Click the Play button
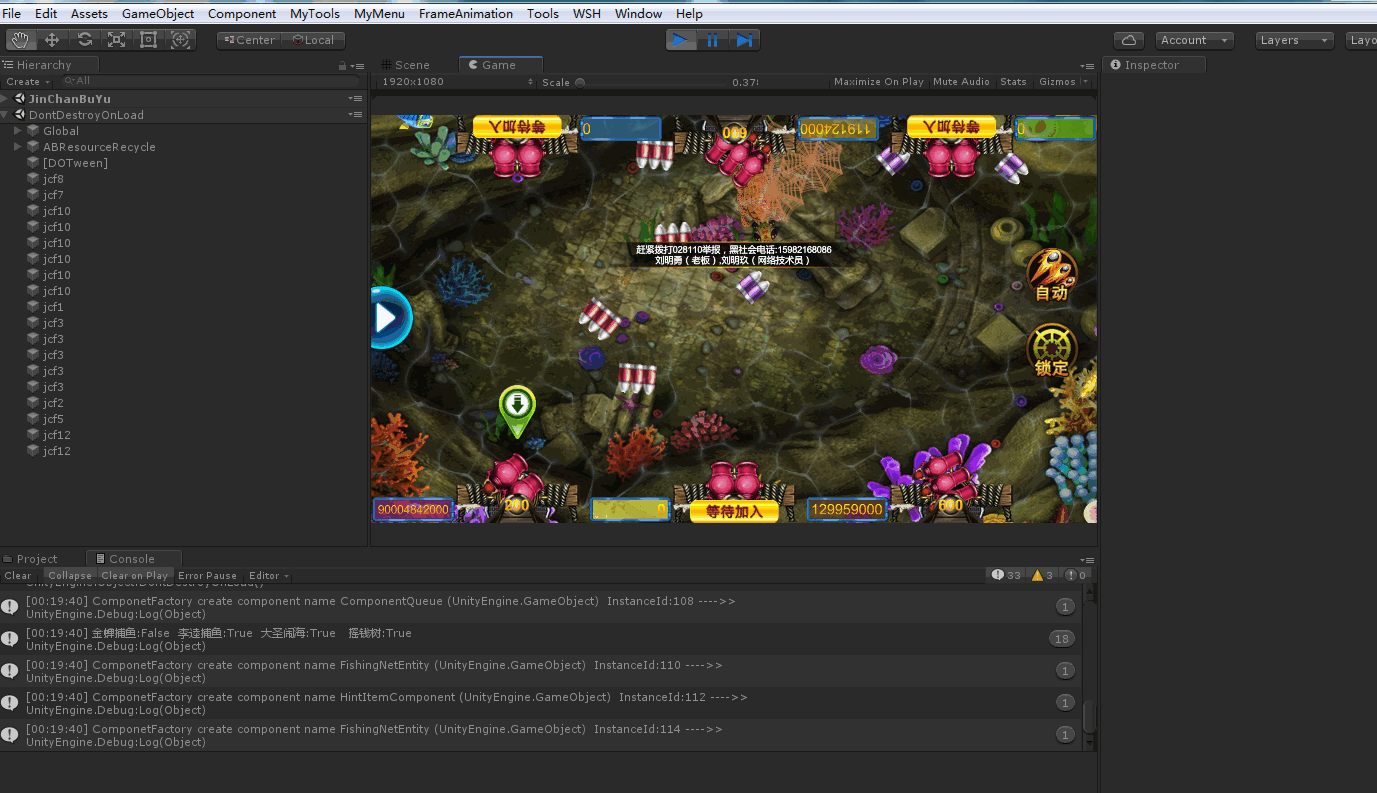Viewport: 1377px width, 793px height. pos(680,40)
